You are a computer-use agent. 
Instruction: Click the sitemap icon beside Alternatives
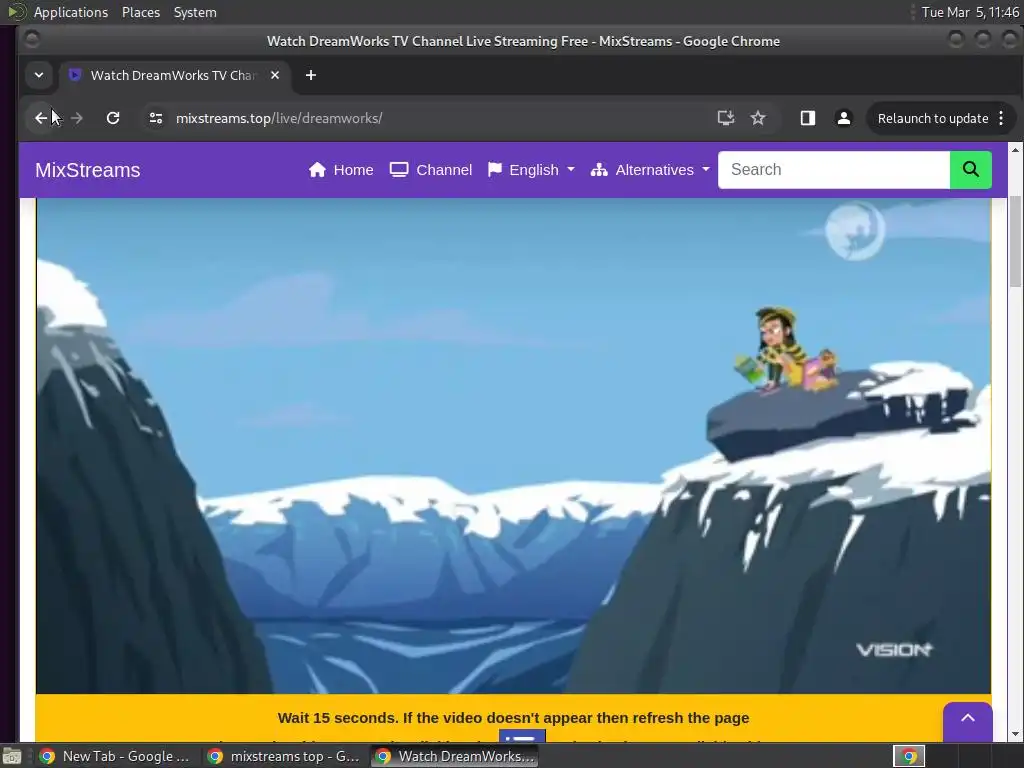coord(599,170)
